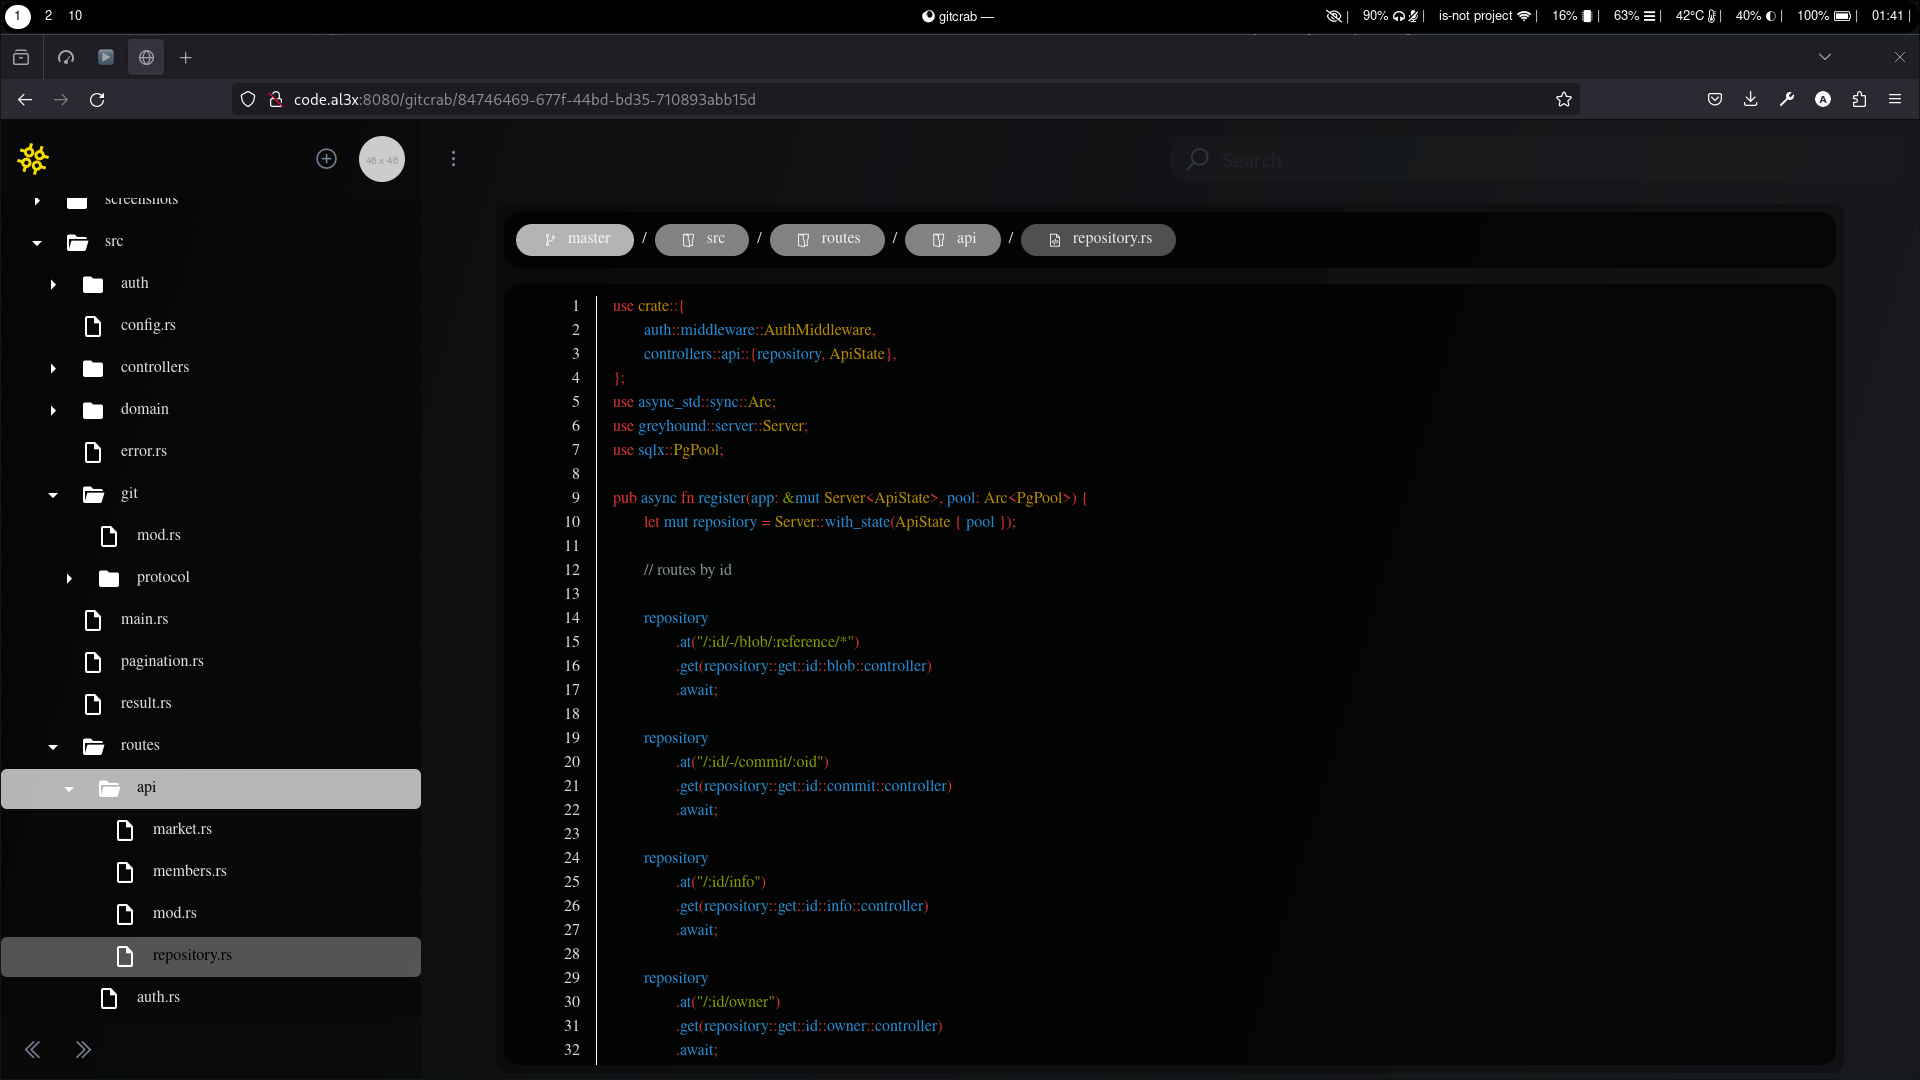Image resolution: width=1920 pixels, height=1080 pixels.
Task: Collapse the file tree with the double-left chevron
Action: point(33,1049)
